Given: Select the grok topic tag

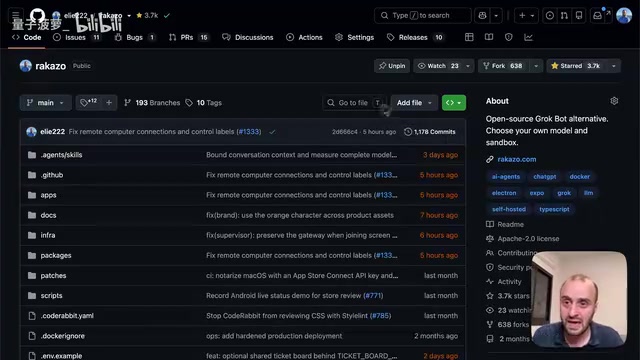Looking at the screenshot, I should [564, 193].
